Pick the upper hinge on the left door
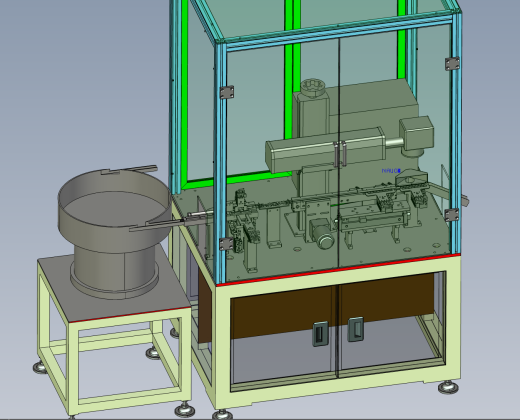The image size is (520, 420). (227, 92)
